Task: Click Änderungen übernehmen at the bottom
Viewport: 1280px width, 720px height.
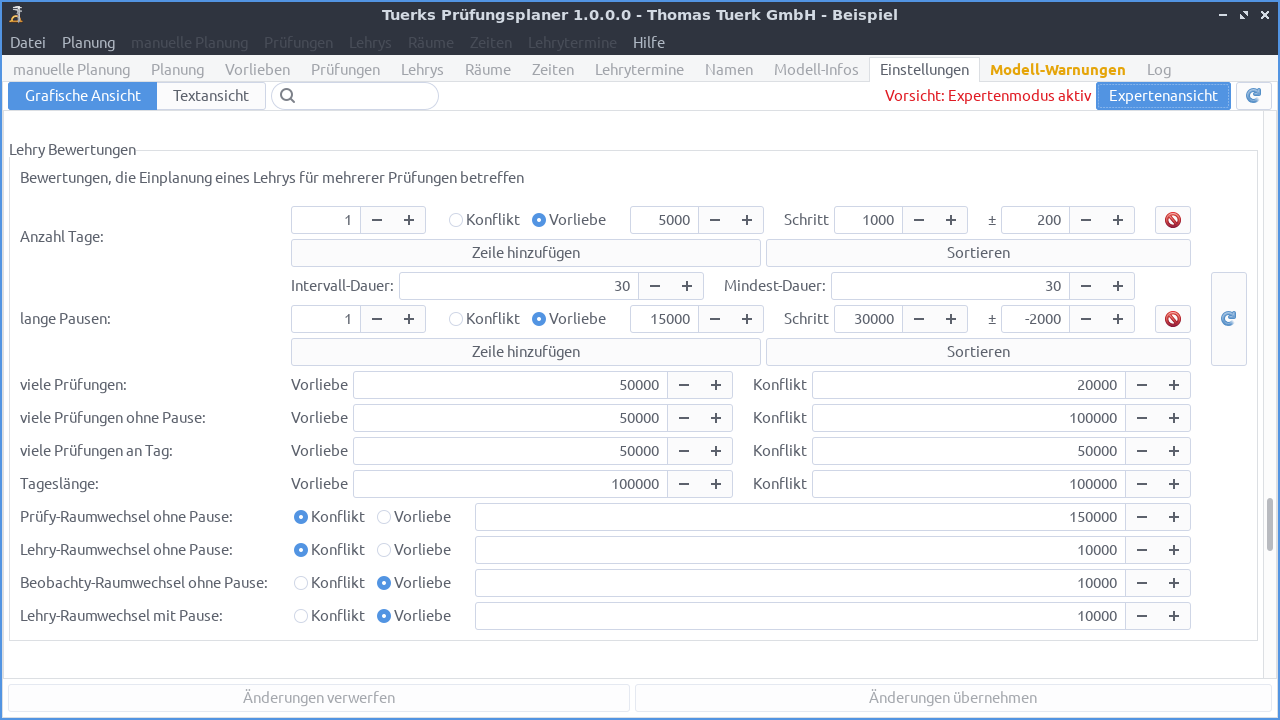Action: [x=953, y=697]
